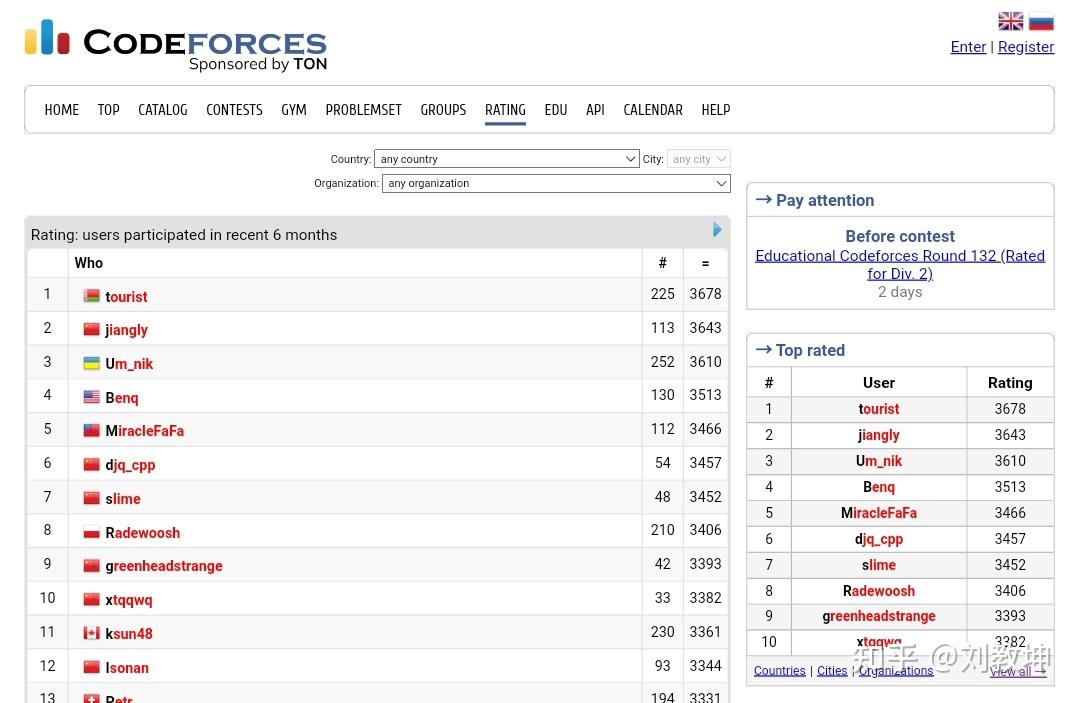Viewport: 1080px width, 703px height.
Task: Switch to the PROBLEMSET tab
Action: [x=363, y=110]
